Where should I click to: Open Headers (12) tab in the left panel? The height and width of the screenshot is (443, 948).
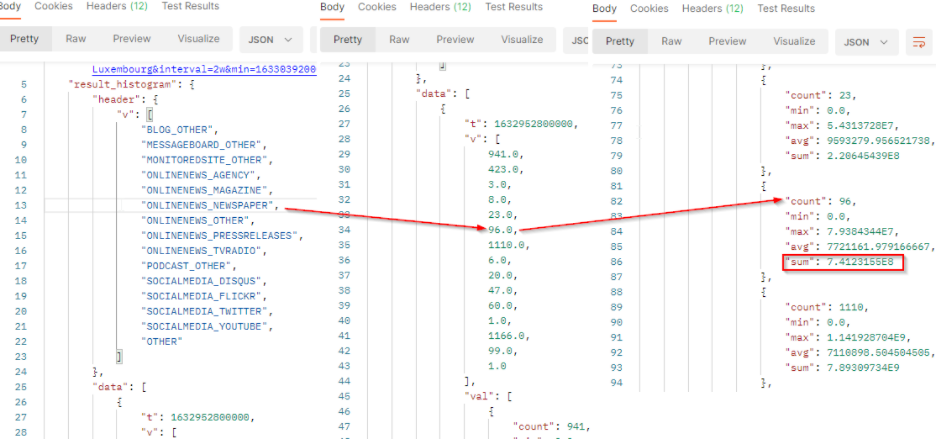click(117, 6)
